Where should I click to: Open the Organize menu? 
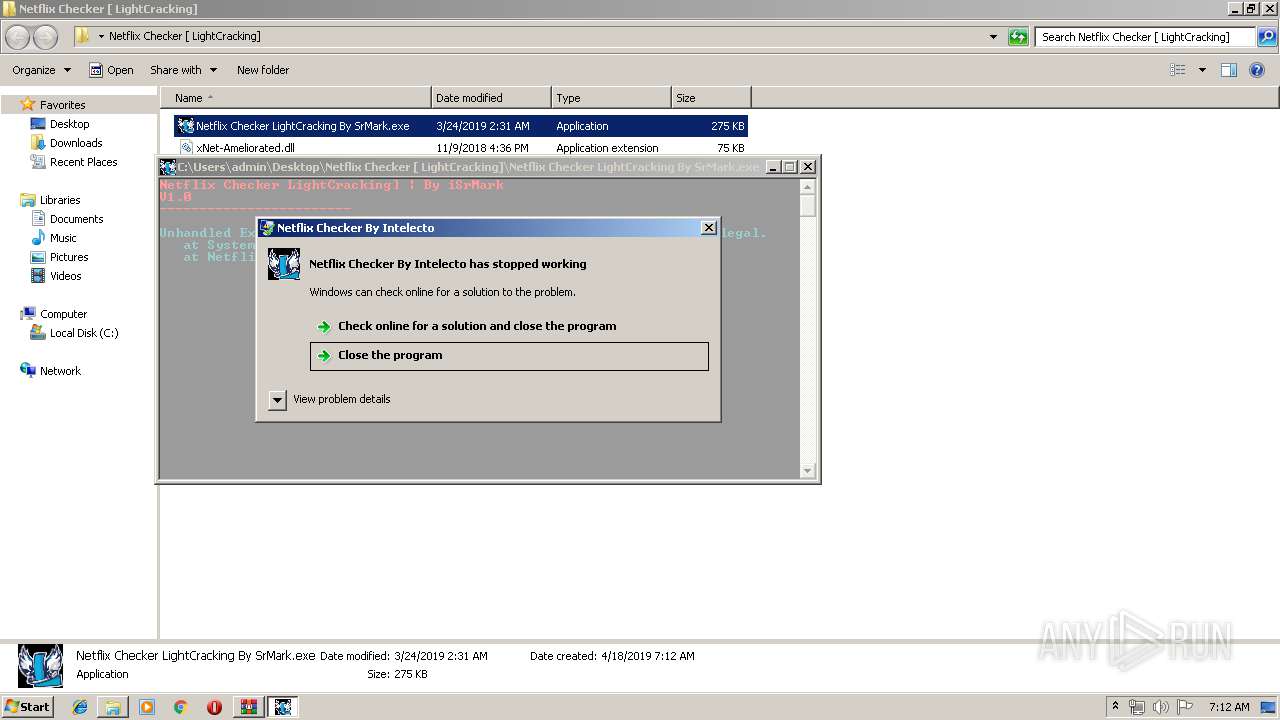[42, 70]
